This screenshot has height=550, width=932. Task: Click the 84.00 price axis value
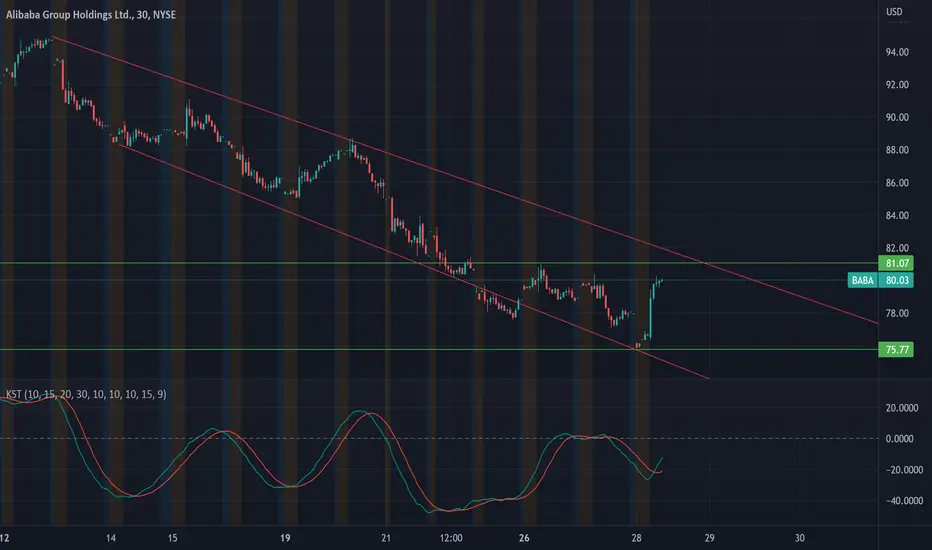[897, 216]
